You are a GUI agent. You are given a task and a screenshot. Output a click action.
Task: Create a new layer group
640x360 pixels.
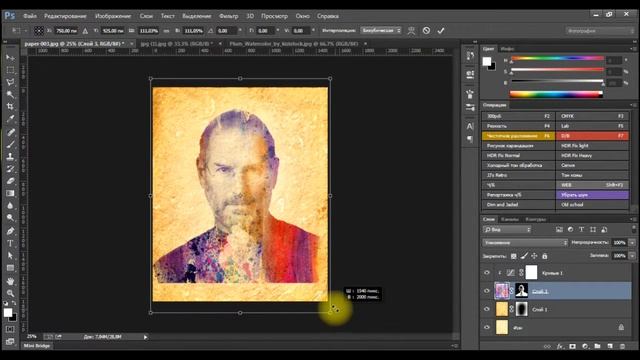coord(598,346)
